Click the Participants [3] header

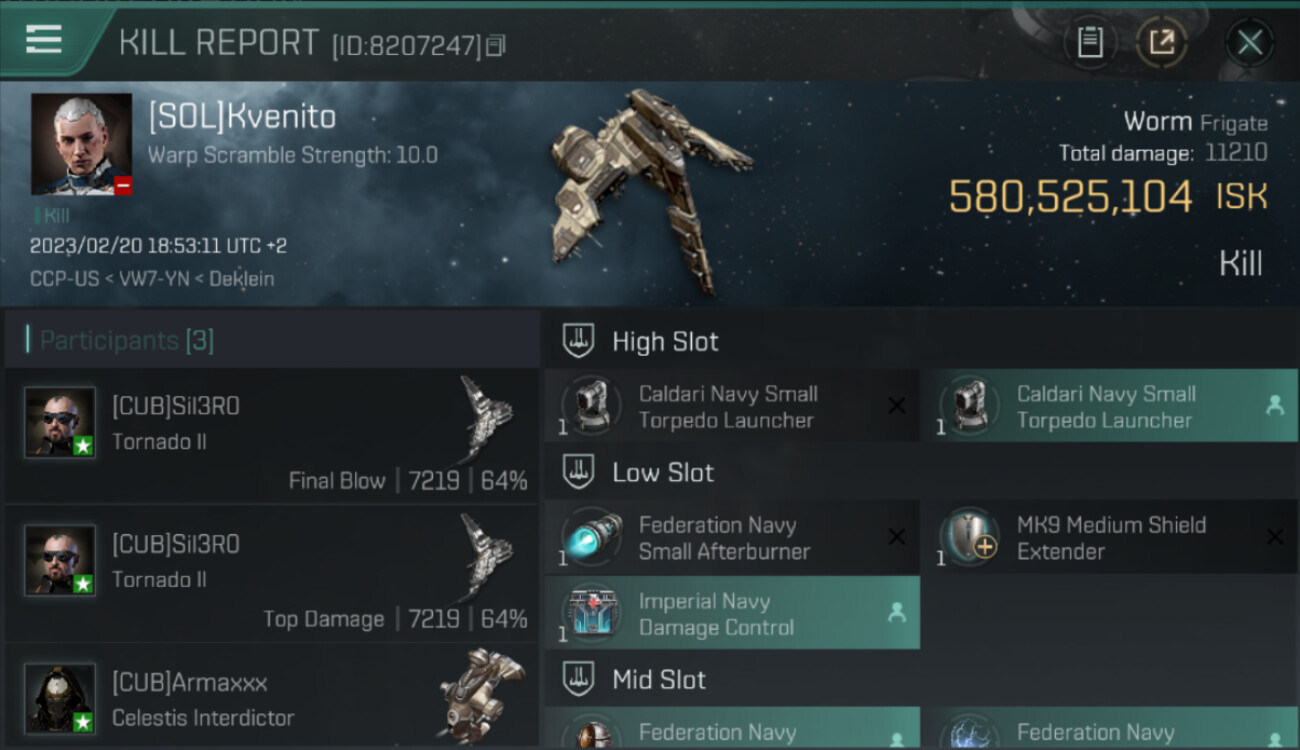127,340
